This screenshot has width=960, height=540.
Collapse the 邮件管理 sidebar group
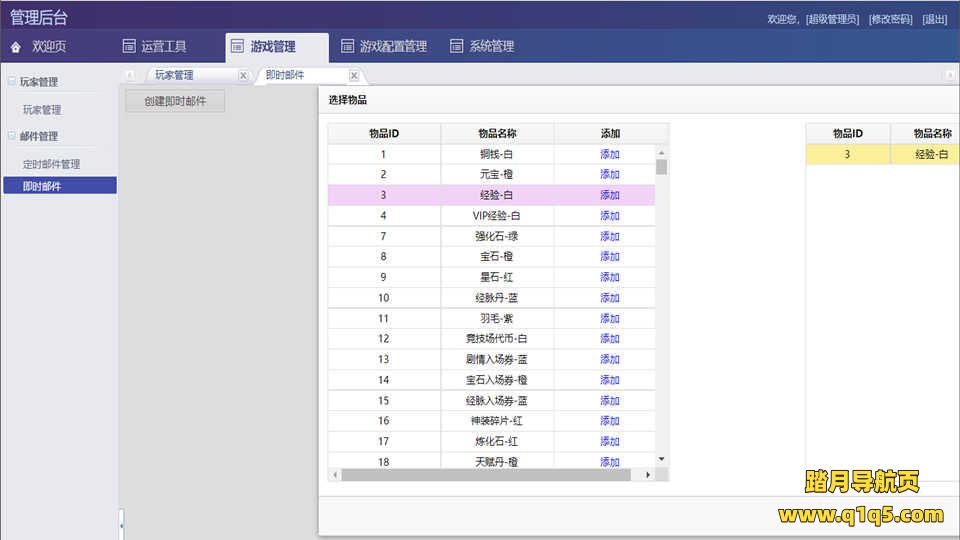[x=12, y=136]
